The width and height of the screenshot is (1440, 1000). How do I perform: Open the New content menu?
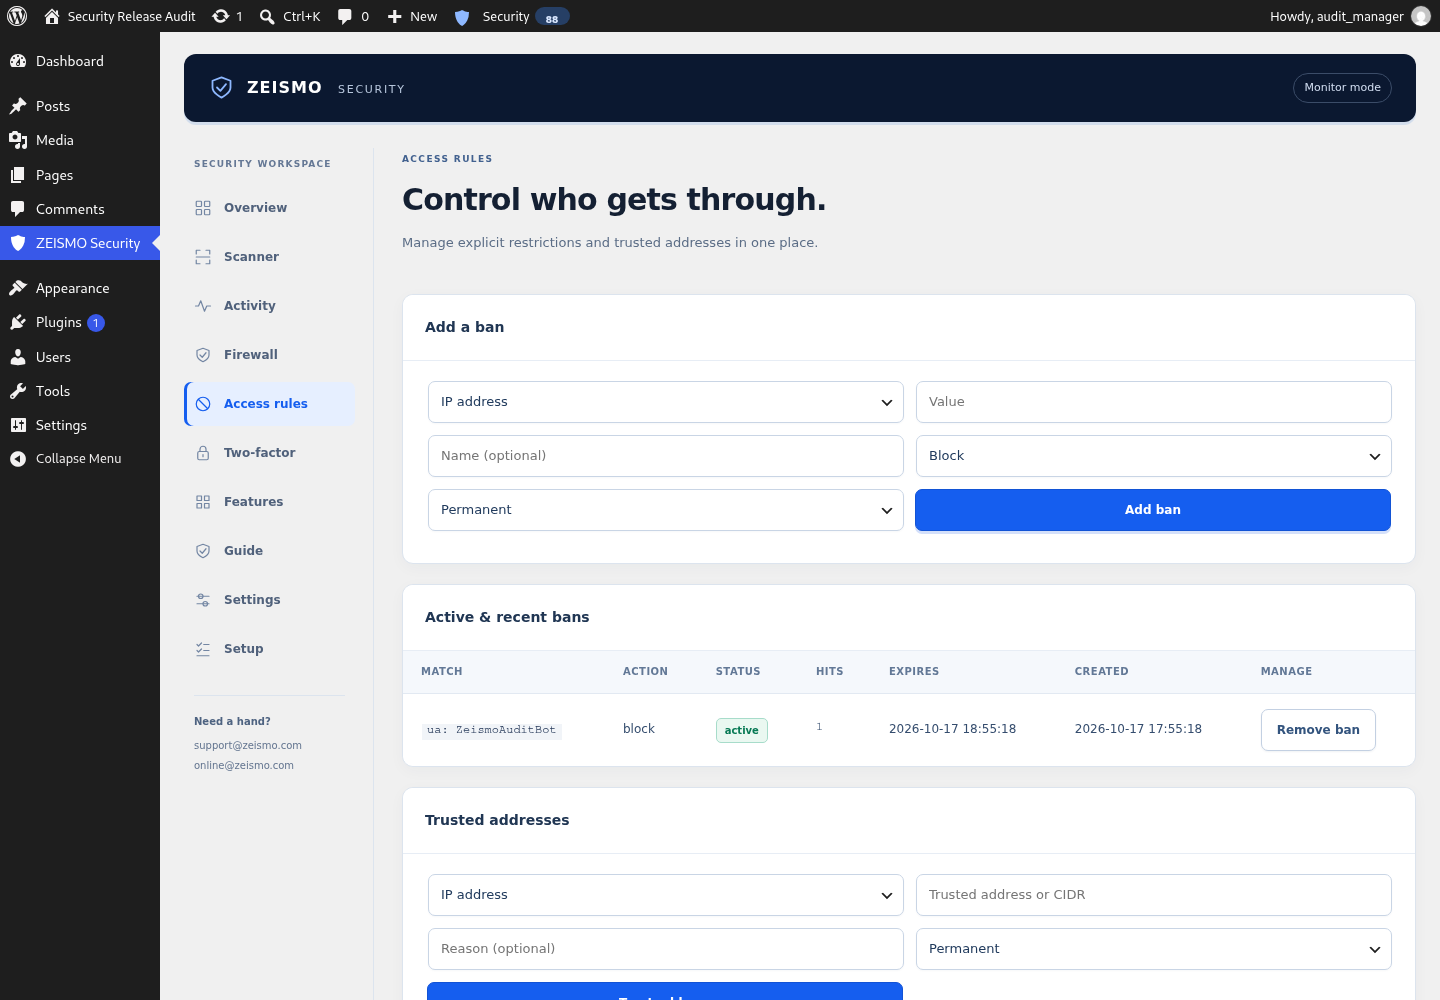click(x=412, y=16)
